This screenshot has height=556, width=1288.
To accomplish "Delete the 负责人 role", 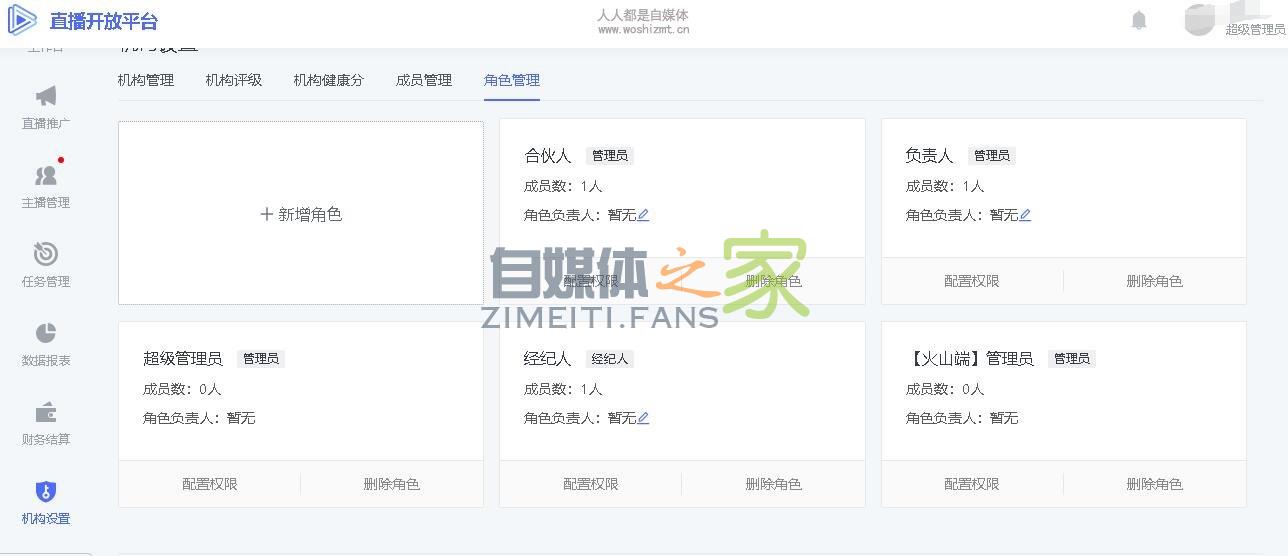I will pyautogui.click(x=1155, y=281).
